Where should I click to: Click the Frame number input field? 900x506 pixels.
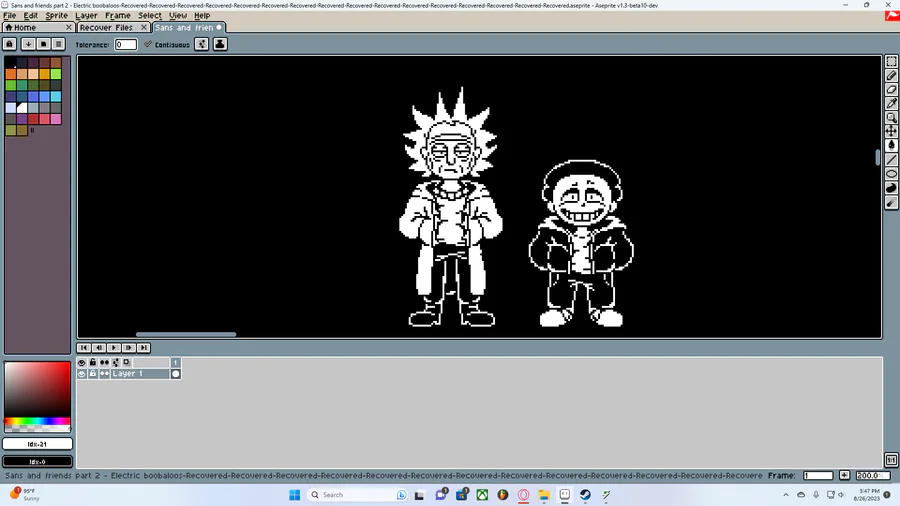point(818,476)
